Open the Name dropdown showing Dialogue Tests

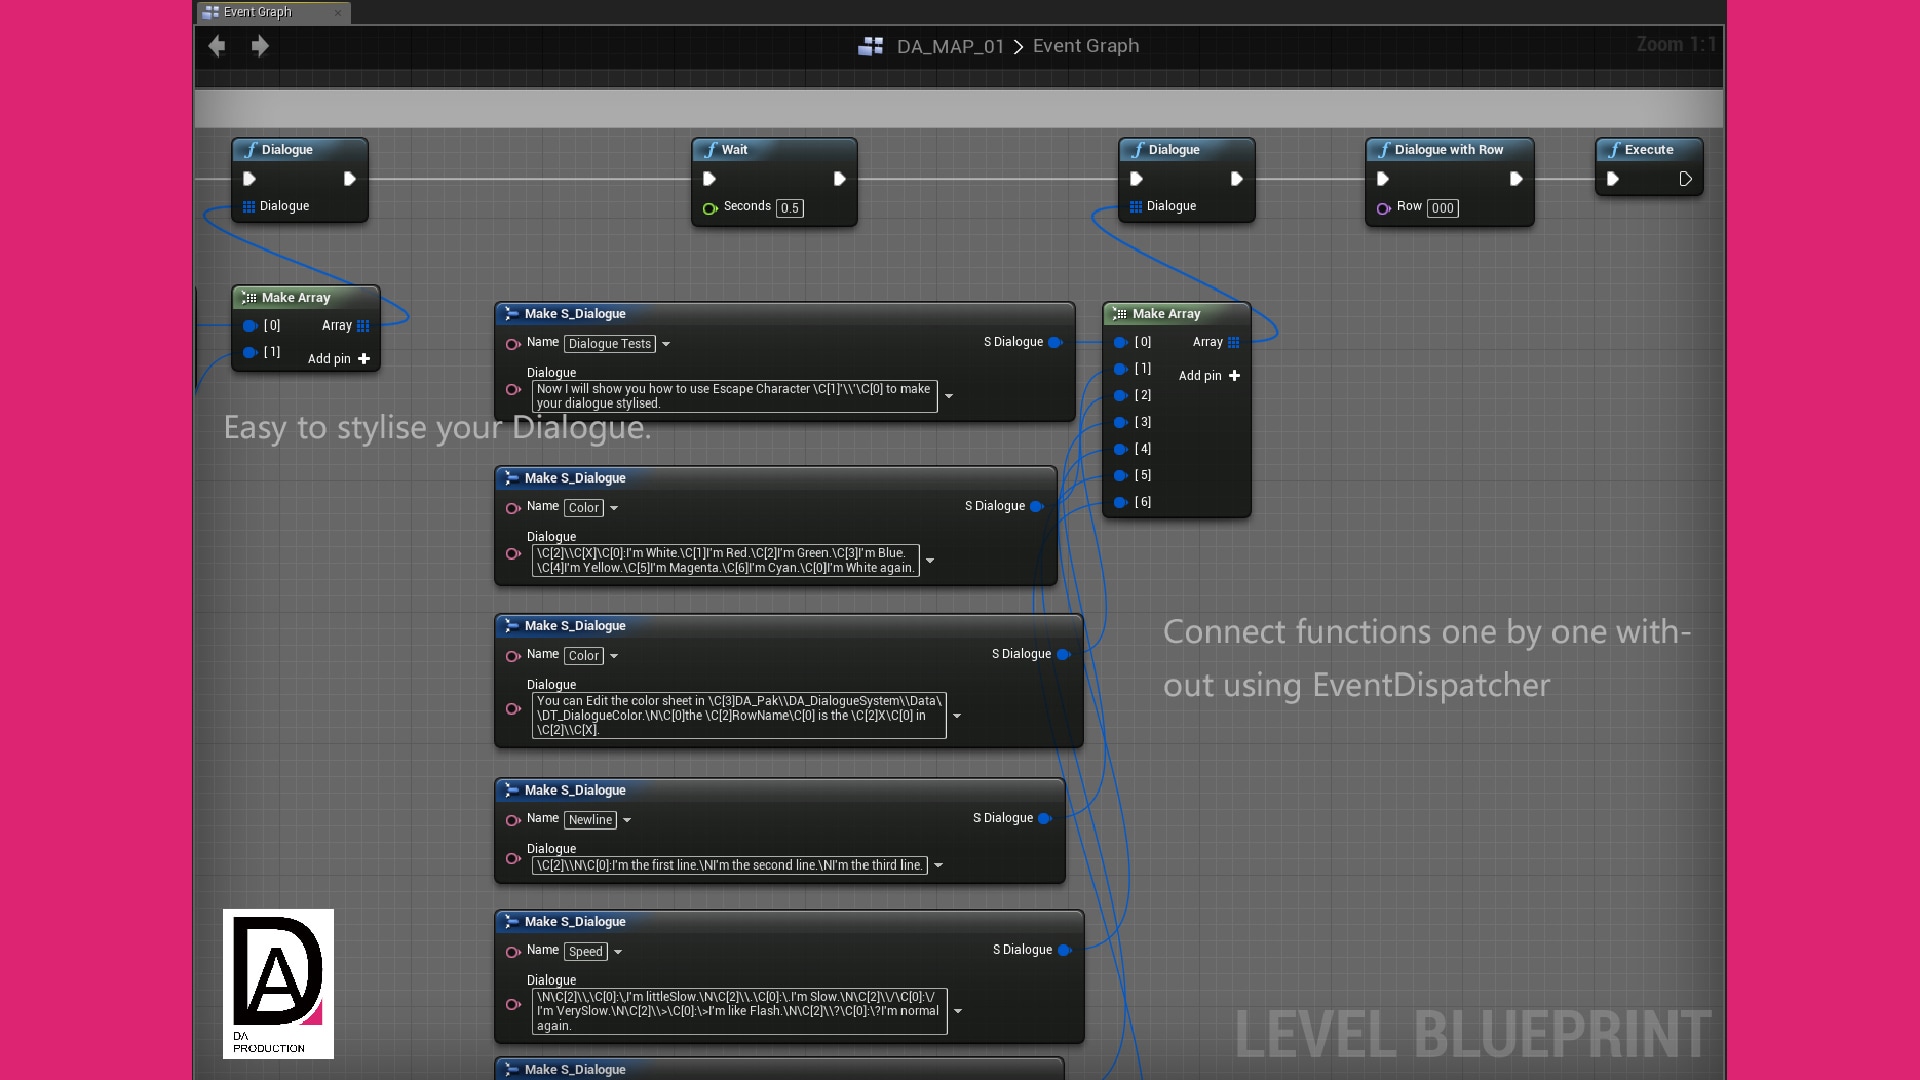(666, 343)
